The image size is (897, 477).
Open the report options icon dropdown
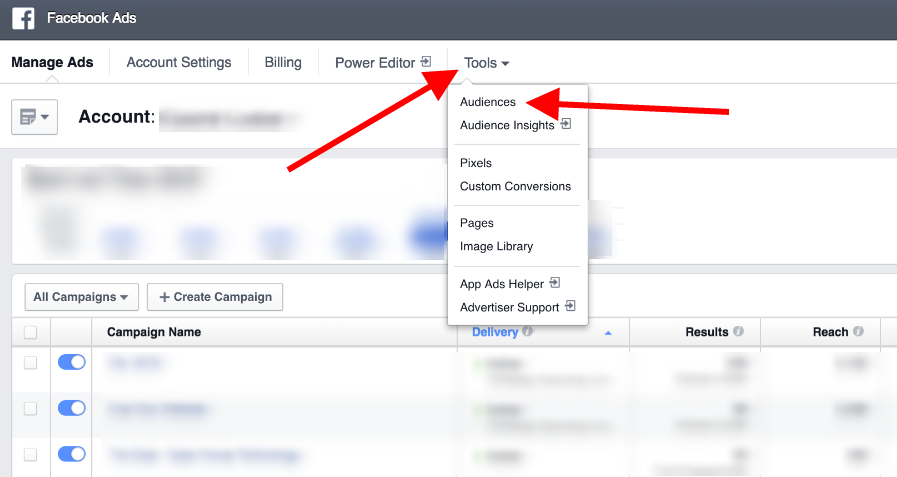pyautogui.click(x=34, y=117)
